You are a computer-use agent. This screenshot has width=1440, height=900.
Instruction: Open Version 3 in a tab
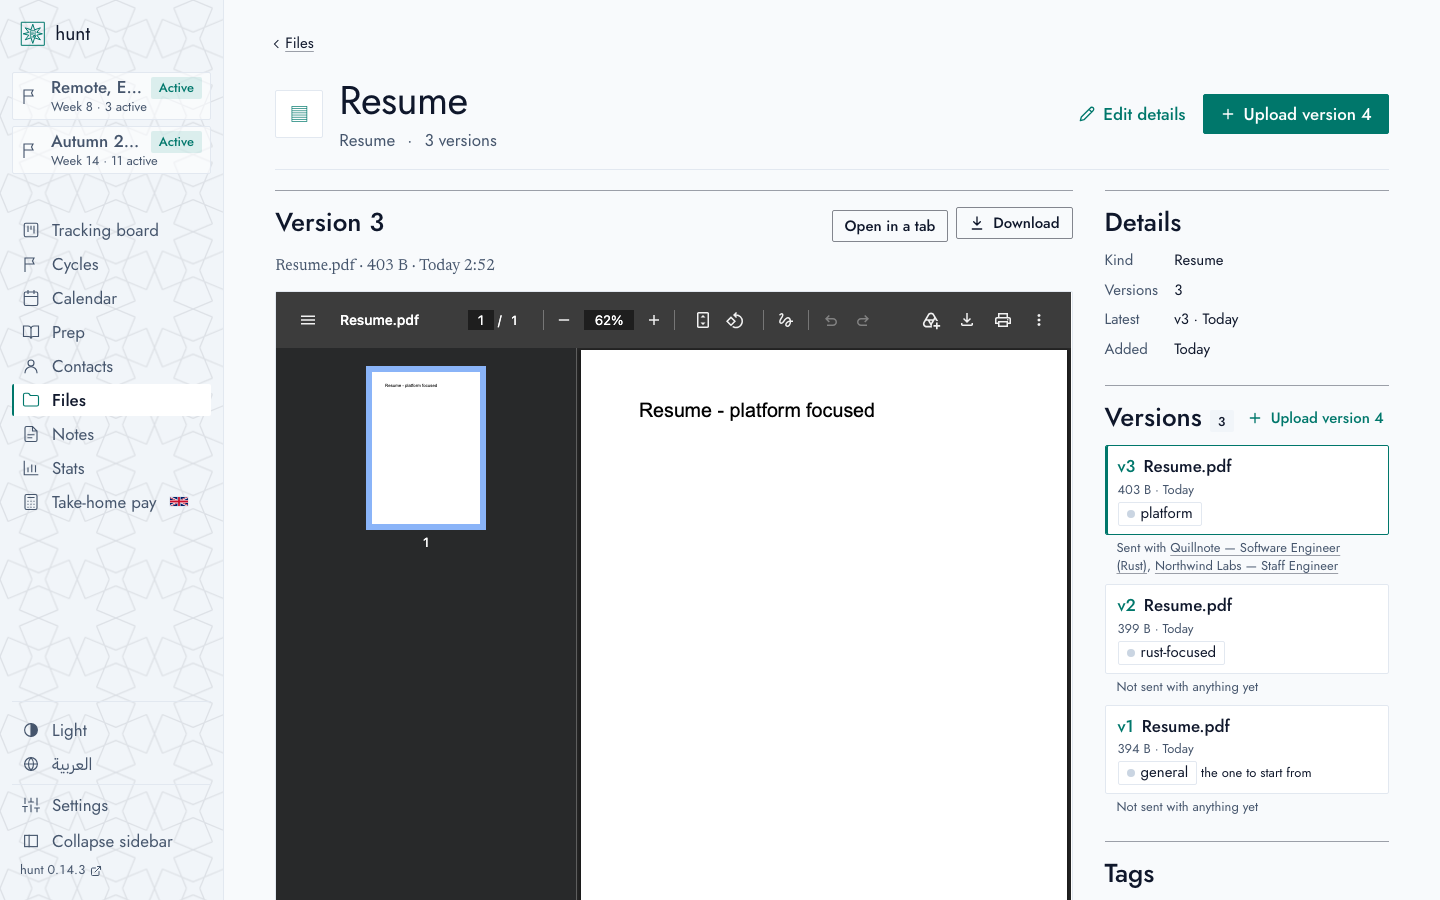click(890, 226)
